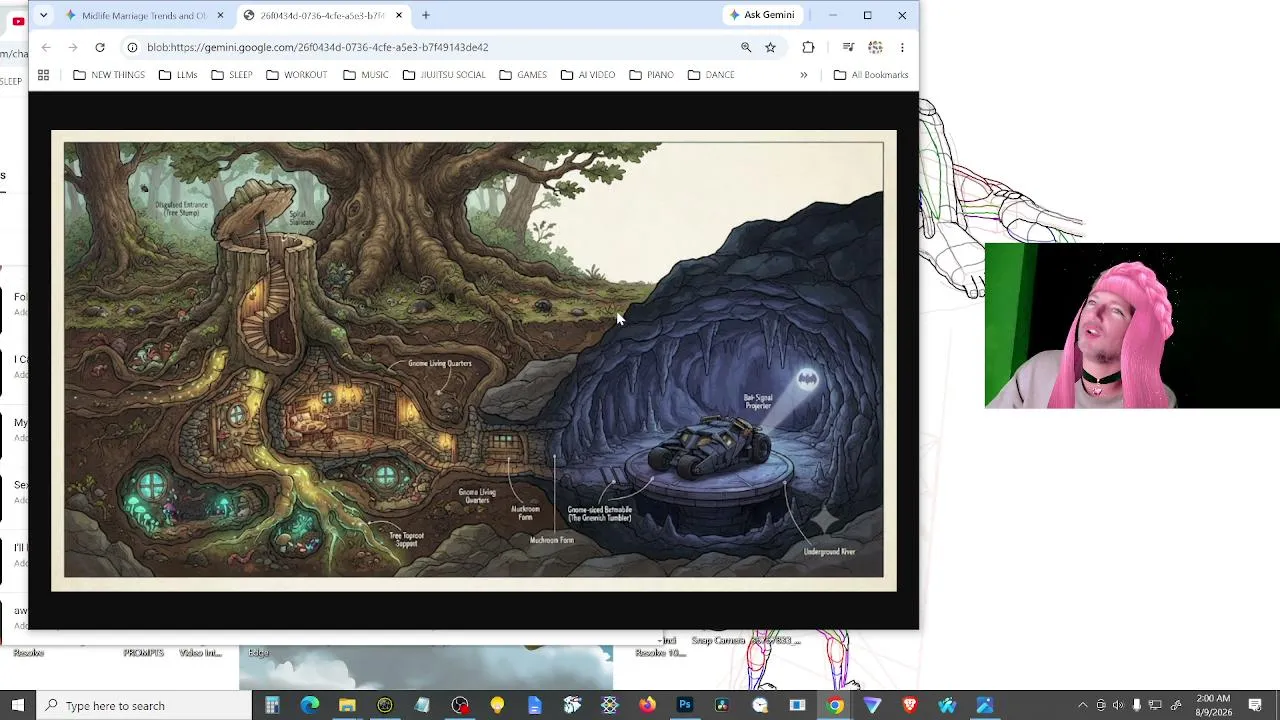This screenshot has width=1280, height=720.
Task: Switch to Chrome in the taskbar
Action: coord(835,705)
